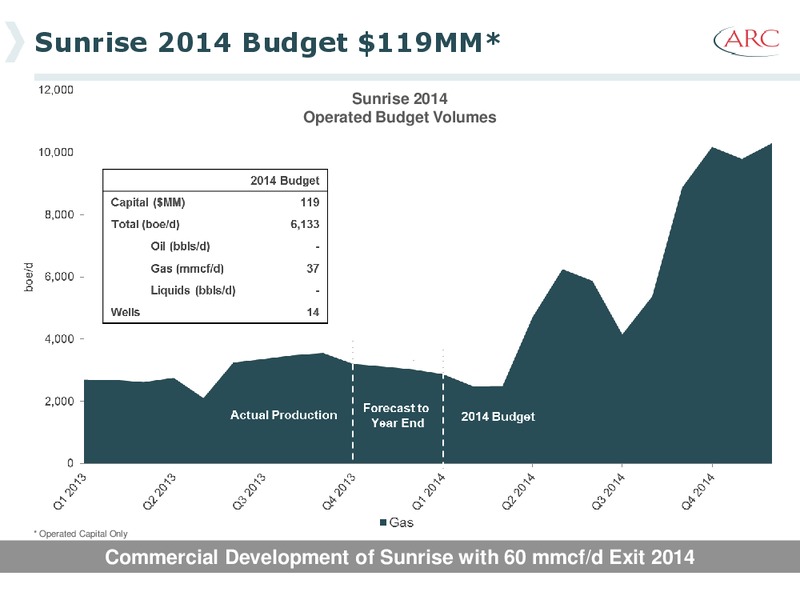Click the '2014 Budget' label inside the chart area
Screen dimensions: 800x600
498,417
